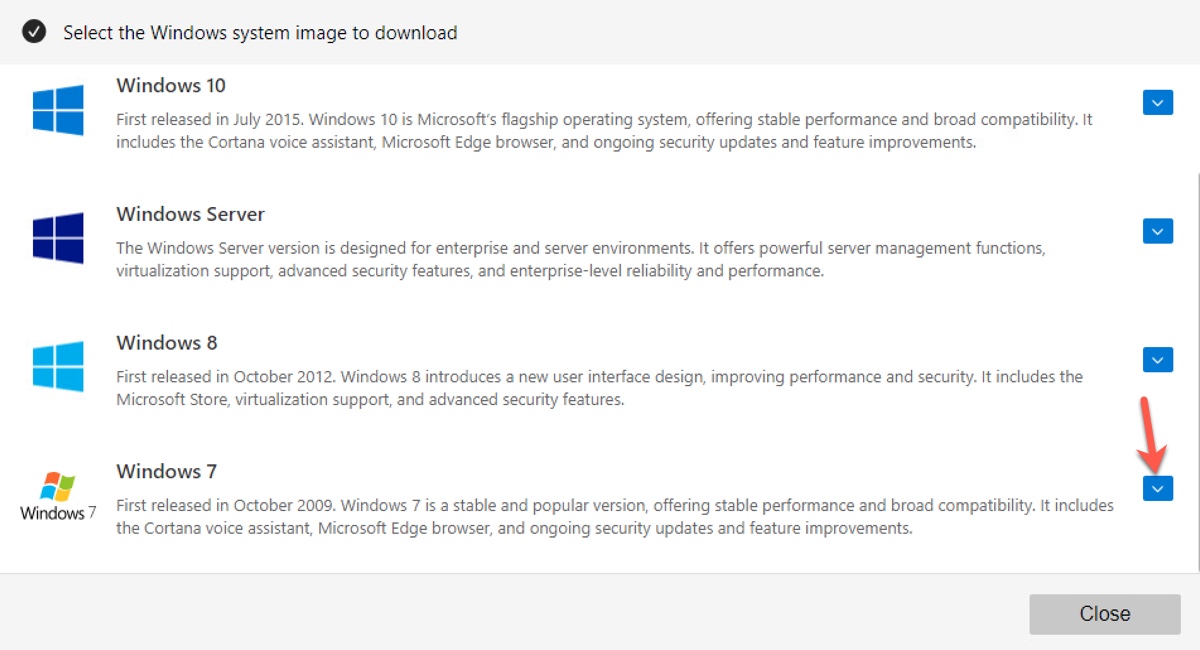This screenshot has width=1200, height=650.
Task: Click the Windows 8 description text
Action: click(x=598, y=388)
